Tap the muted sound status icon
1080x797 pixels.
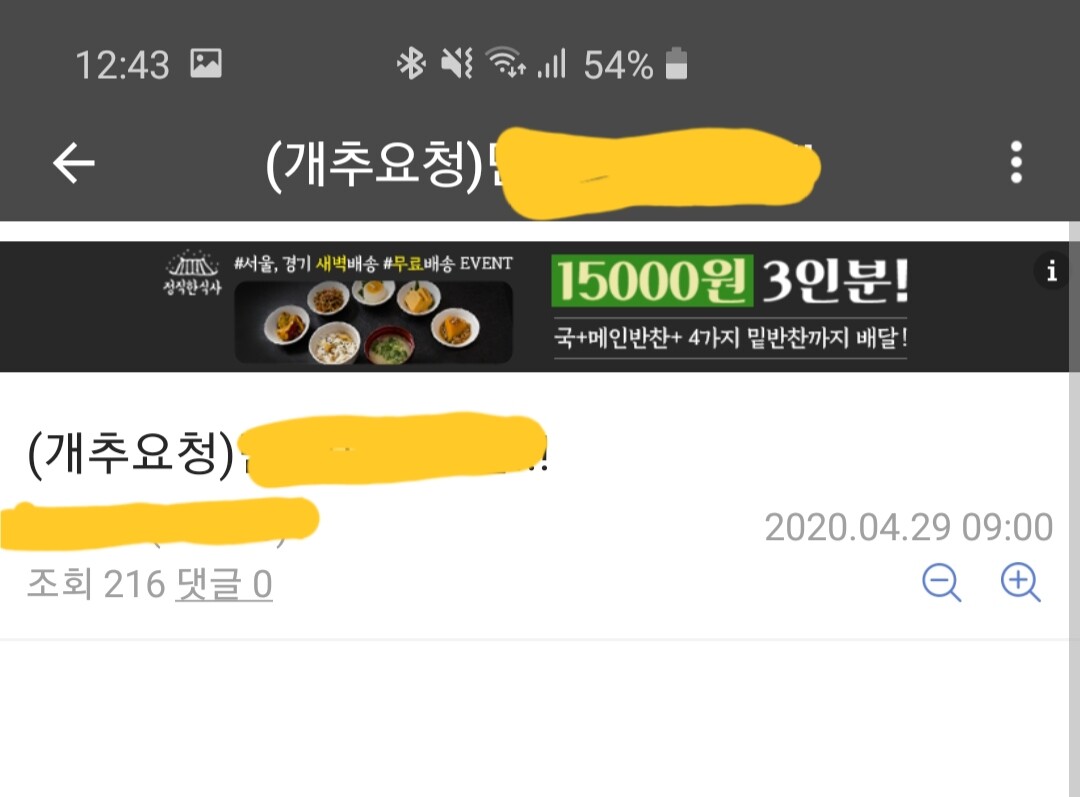click(x=457, y=63)
